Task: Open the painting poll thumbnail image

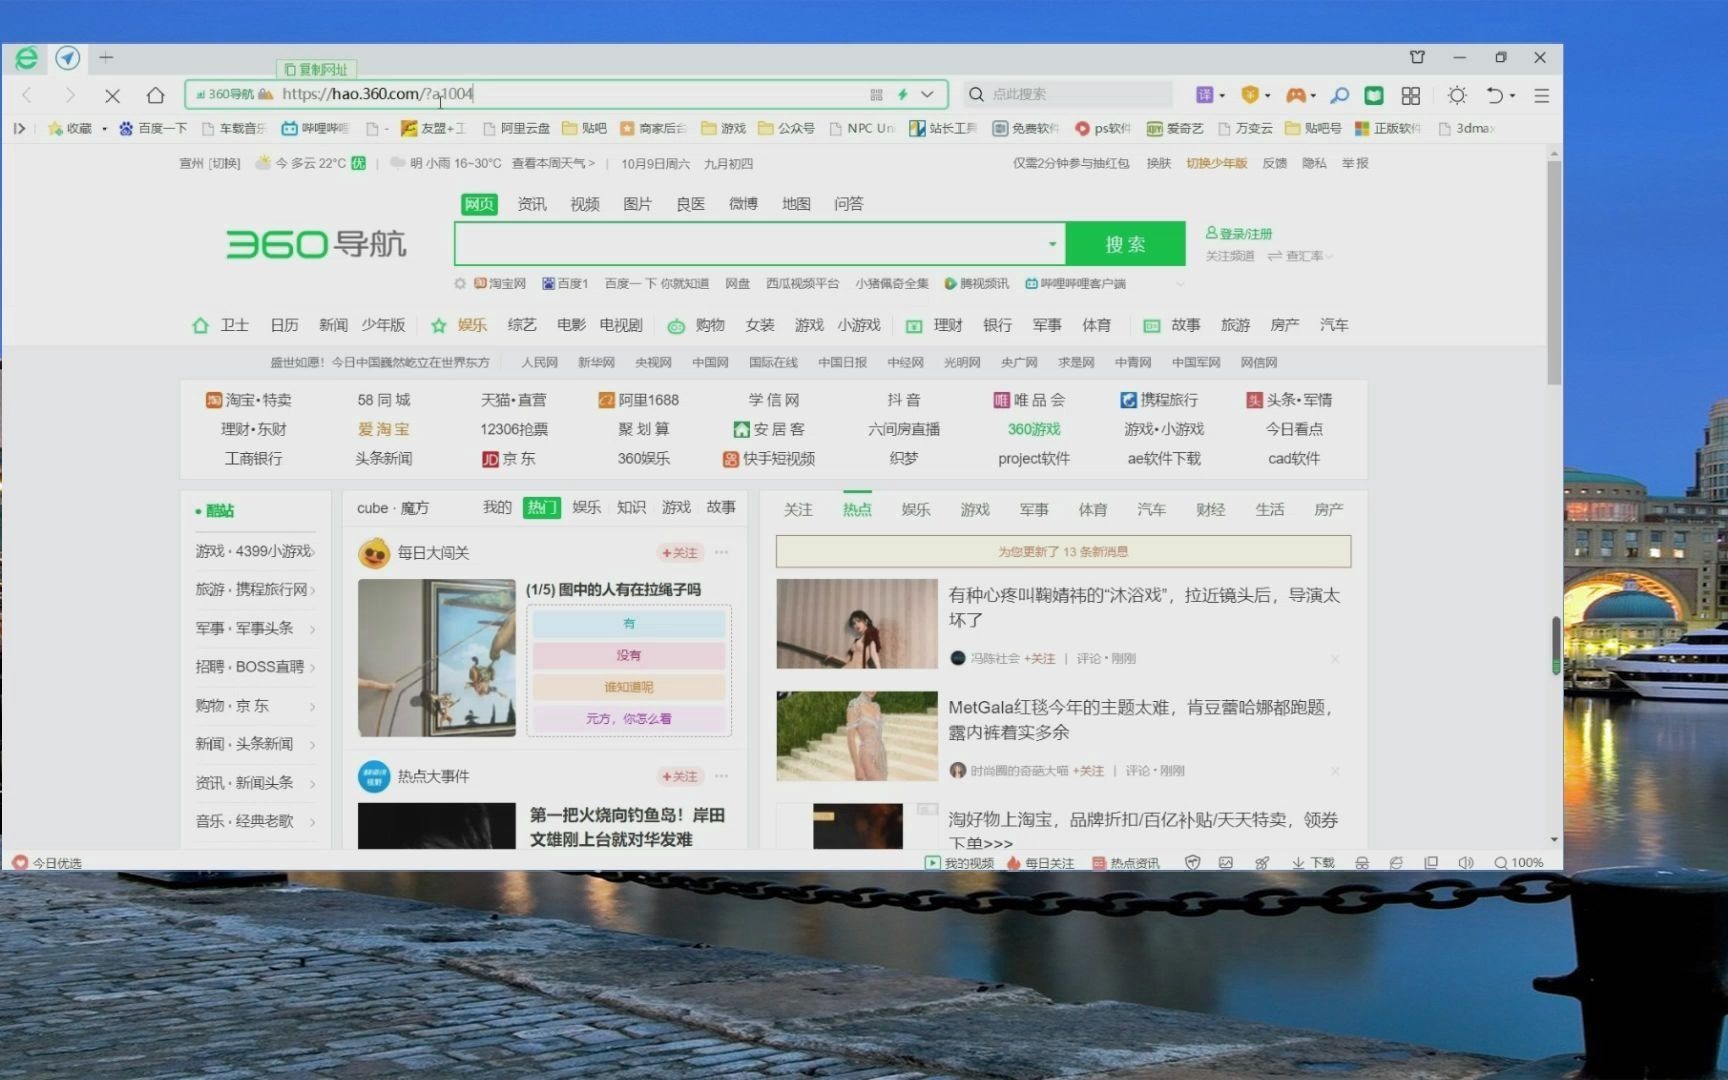Action: click(x=437, y=658)
